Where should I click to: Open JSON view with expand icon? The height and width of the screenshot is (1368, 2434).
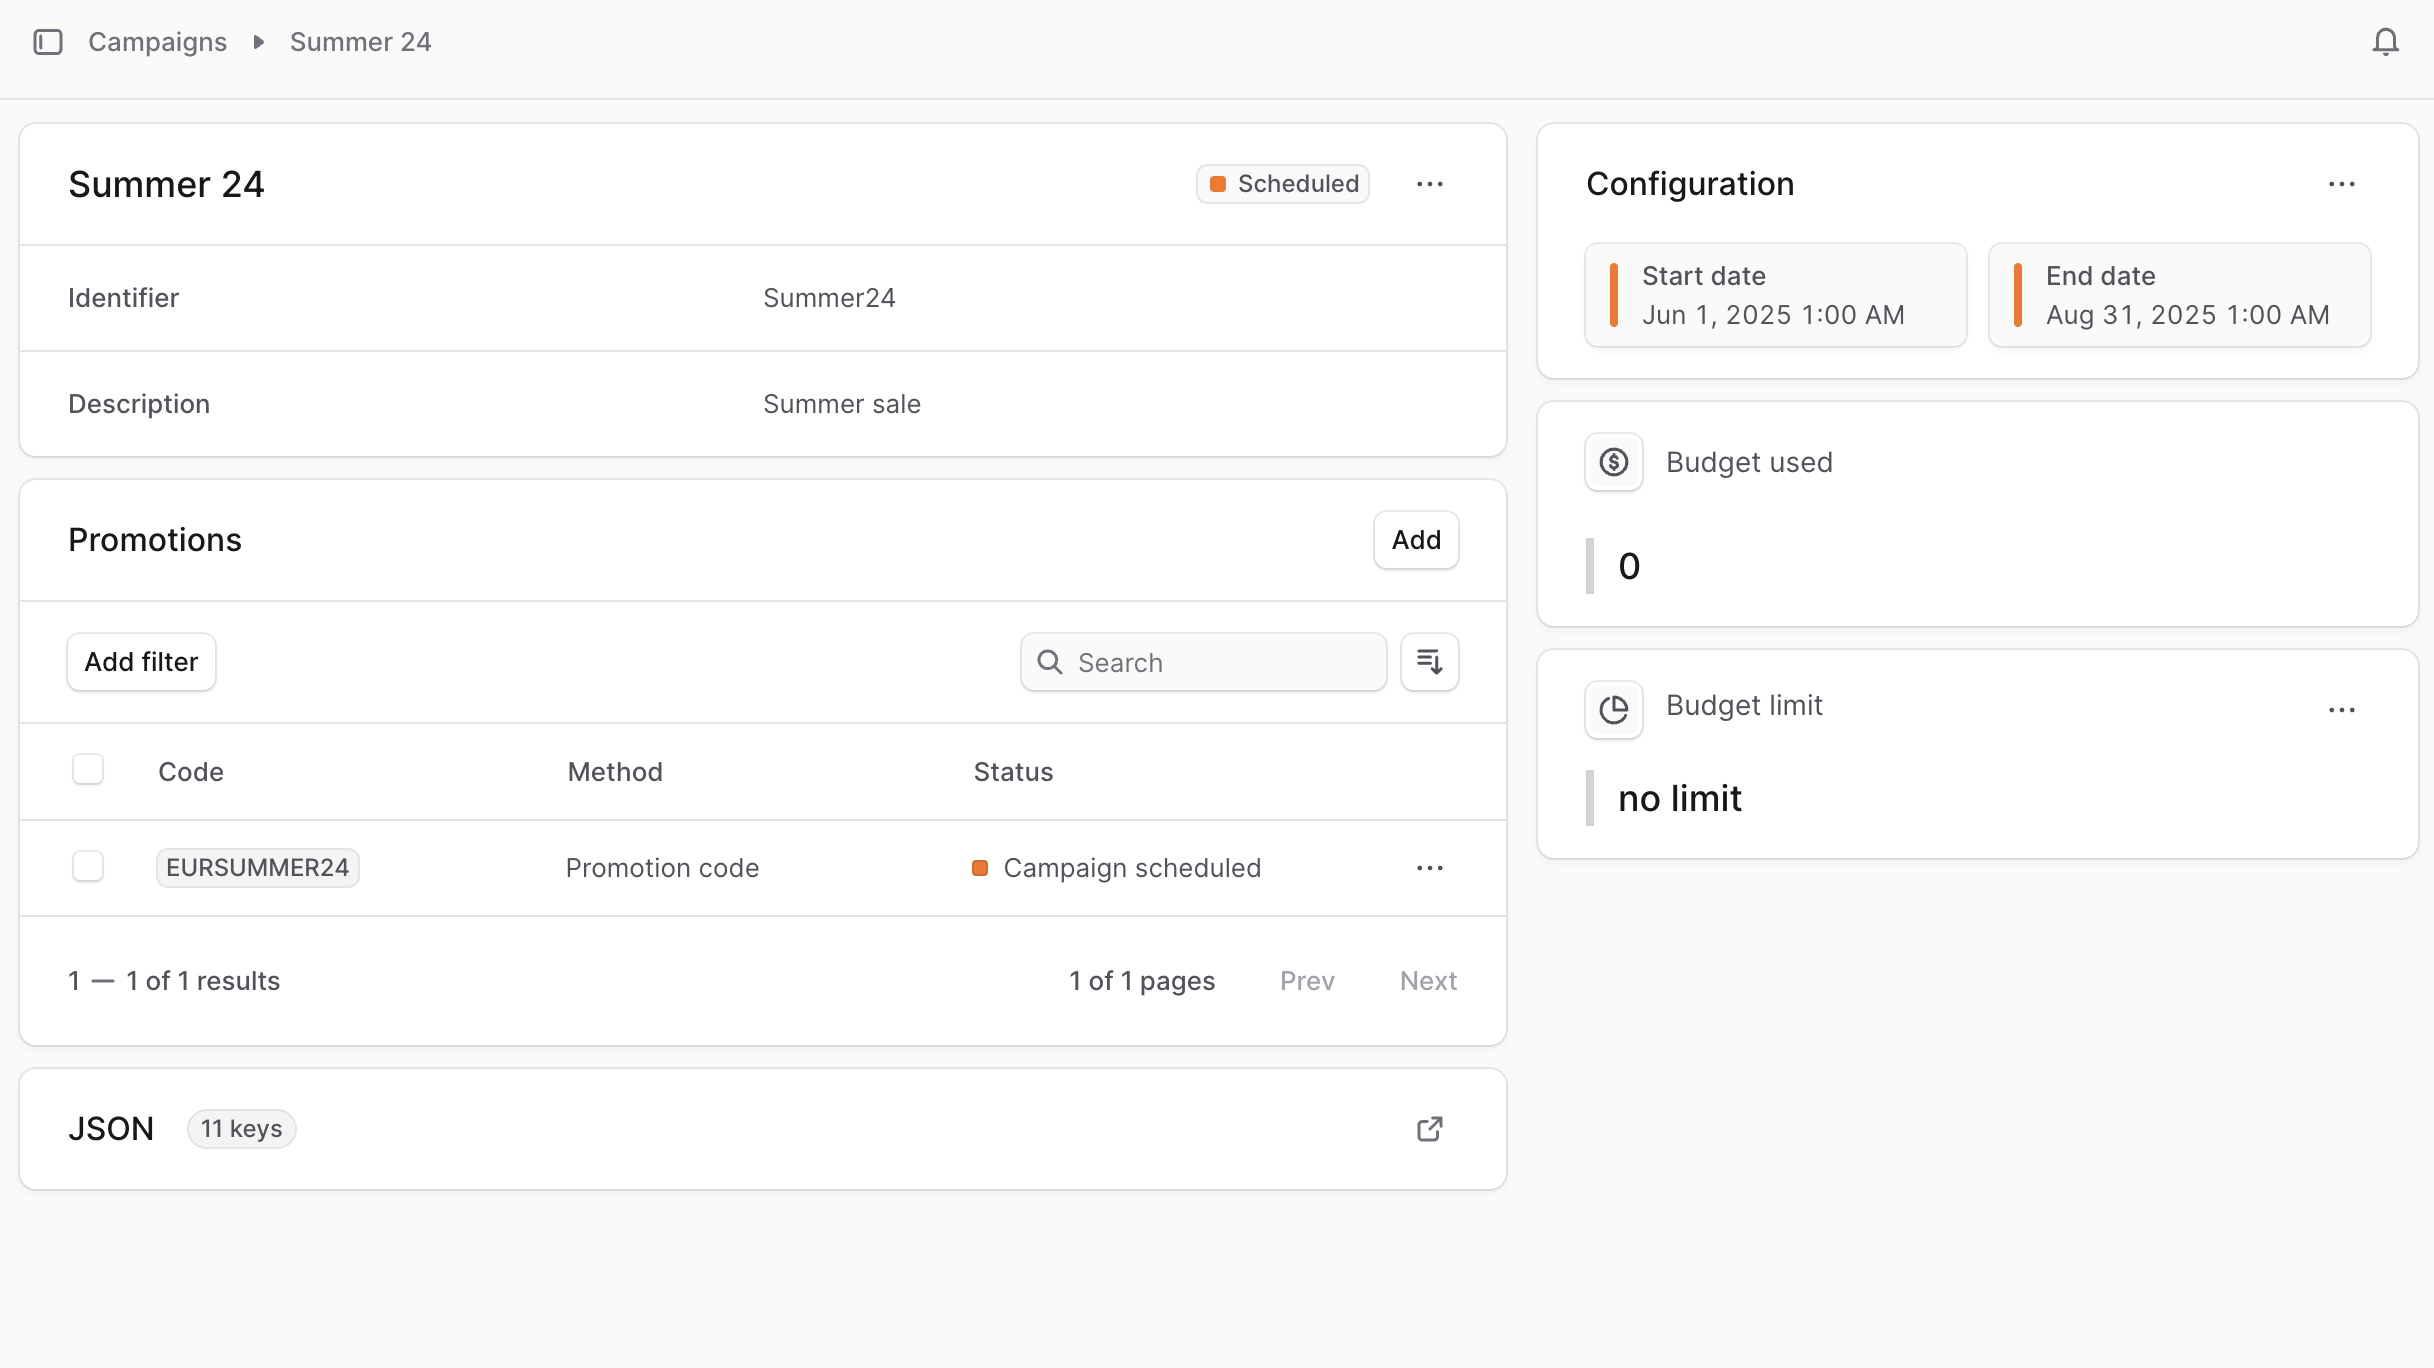(x=1429, y=1129)
